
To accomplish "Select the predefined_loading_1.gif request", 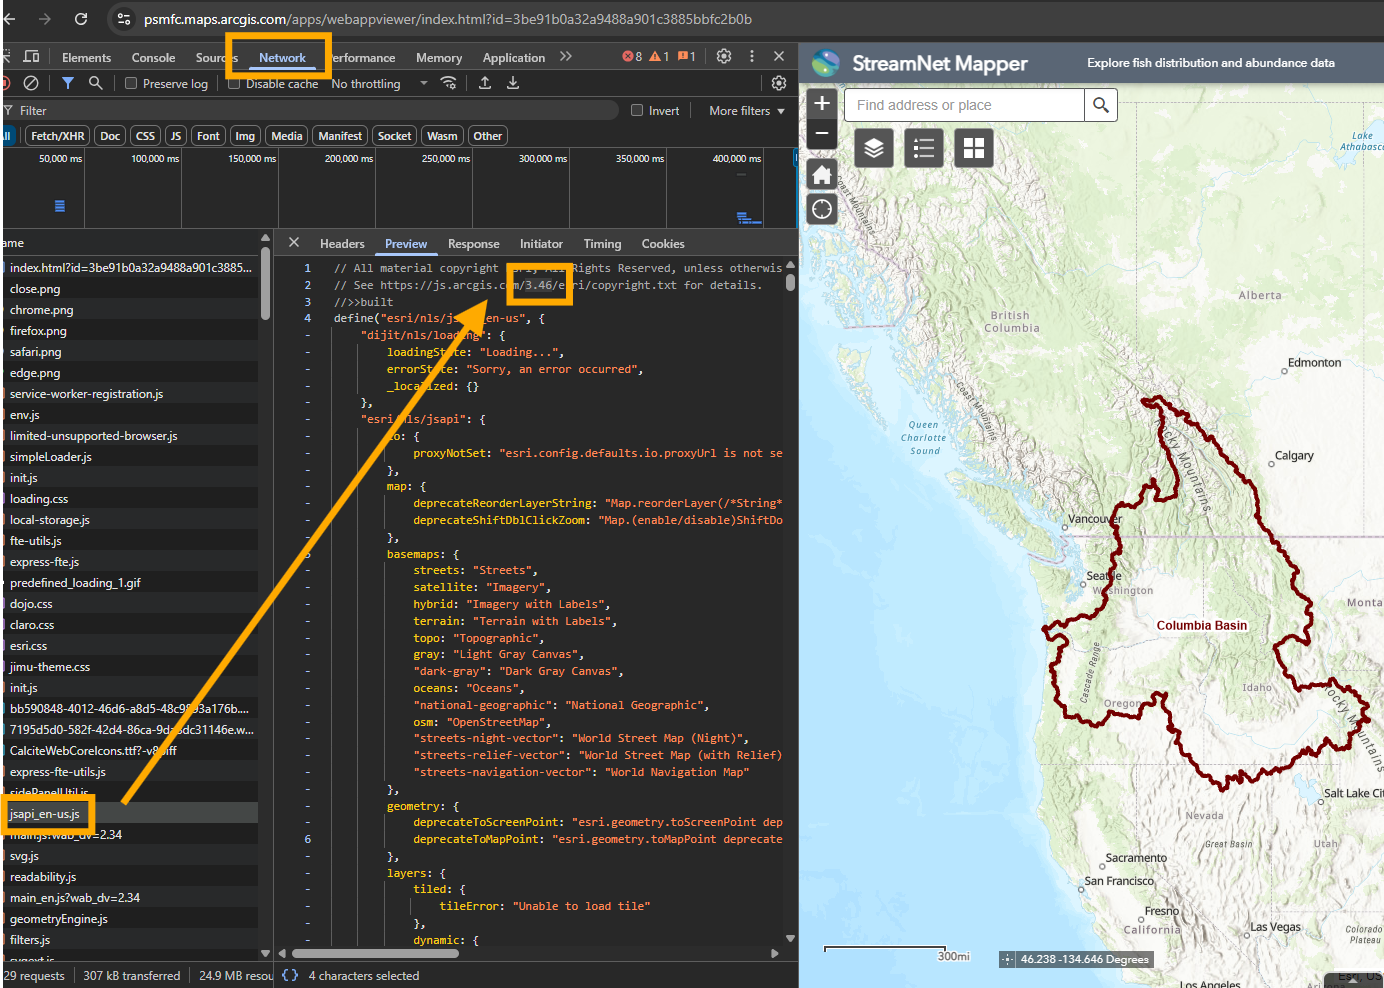I will point(130,582).
